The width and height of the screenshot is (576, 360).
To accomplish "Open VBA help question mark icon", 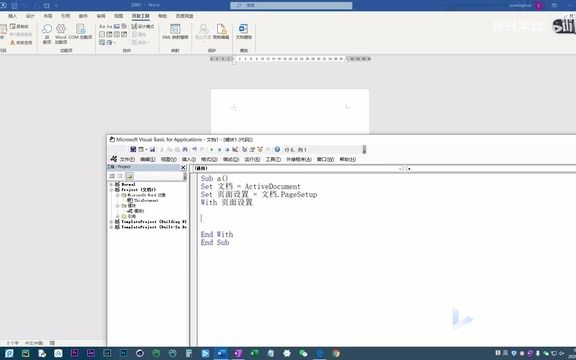I will point(277,150).
